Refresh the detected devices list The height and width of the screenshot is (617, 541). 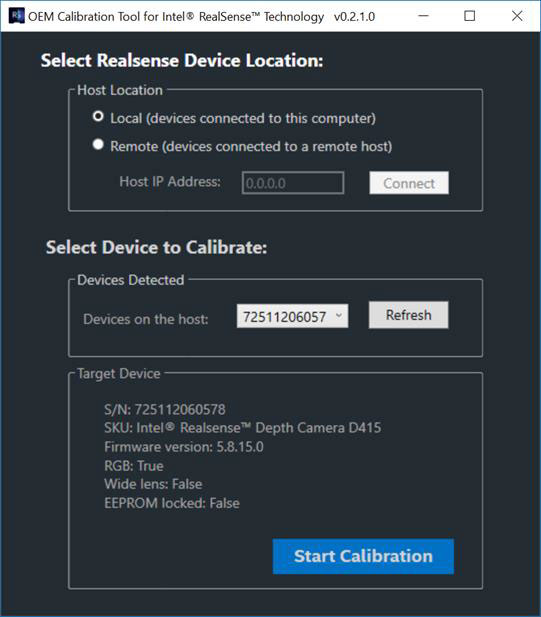408,315
